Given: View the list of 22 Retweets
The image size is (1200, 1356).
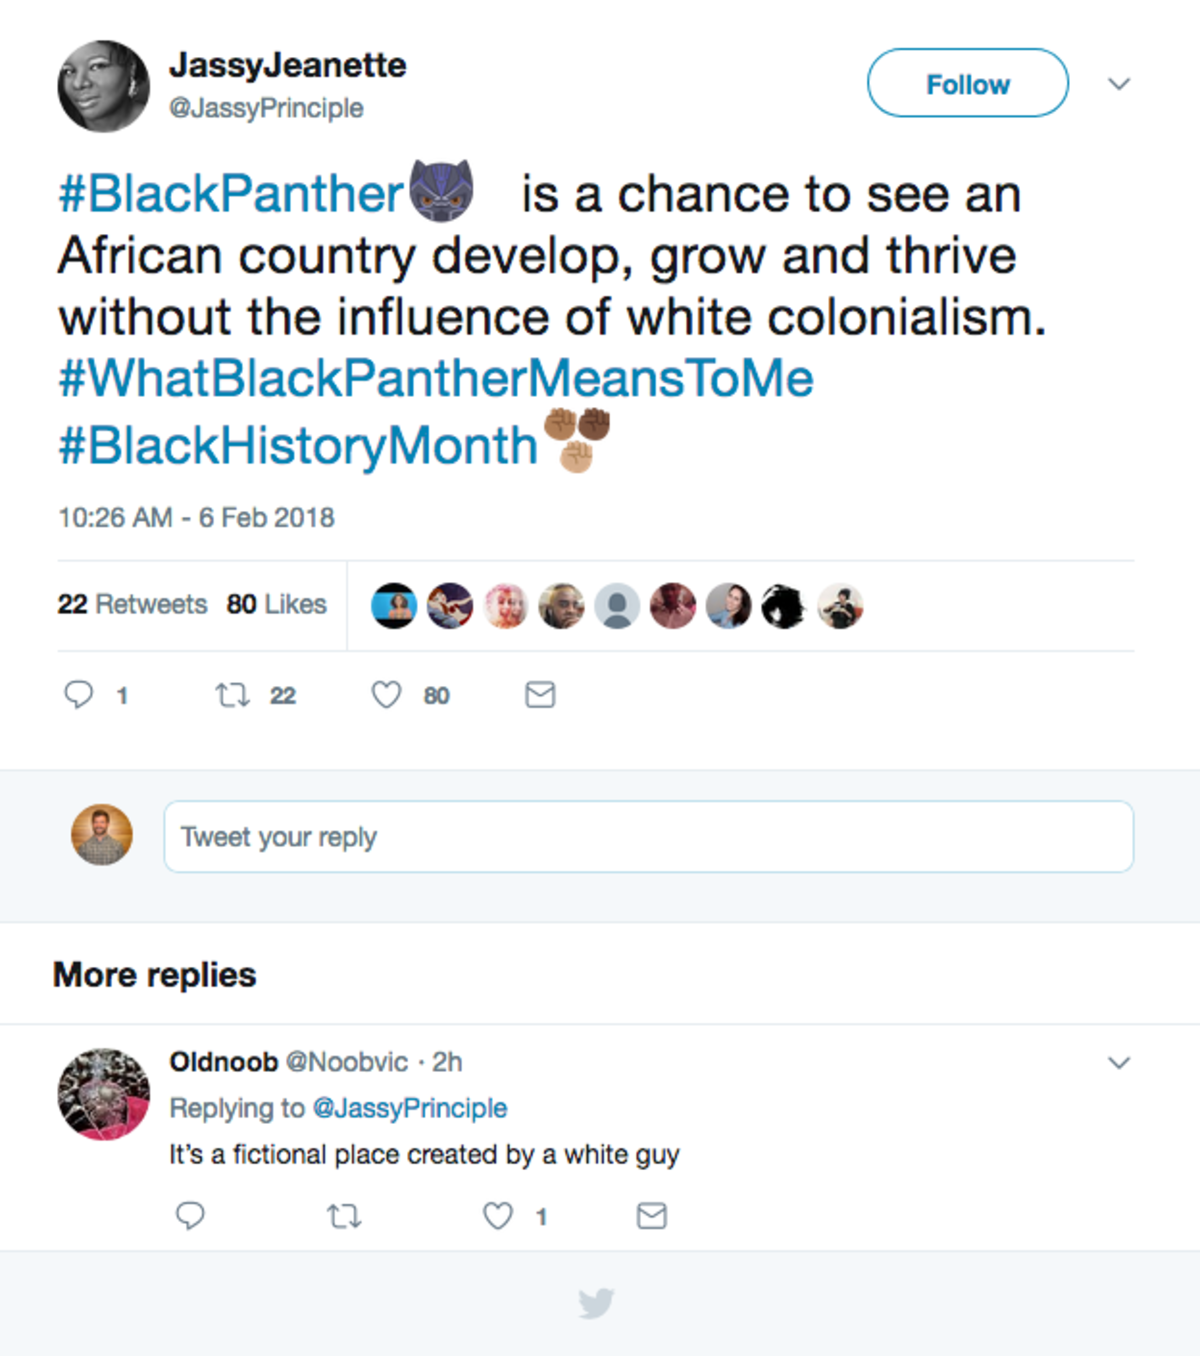Looking at the screenshot, I should tap(131, 604).
